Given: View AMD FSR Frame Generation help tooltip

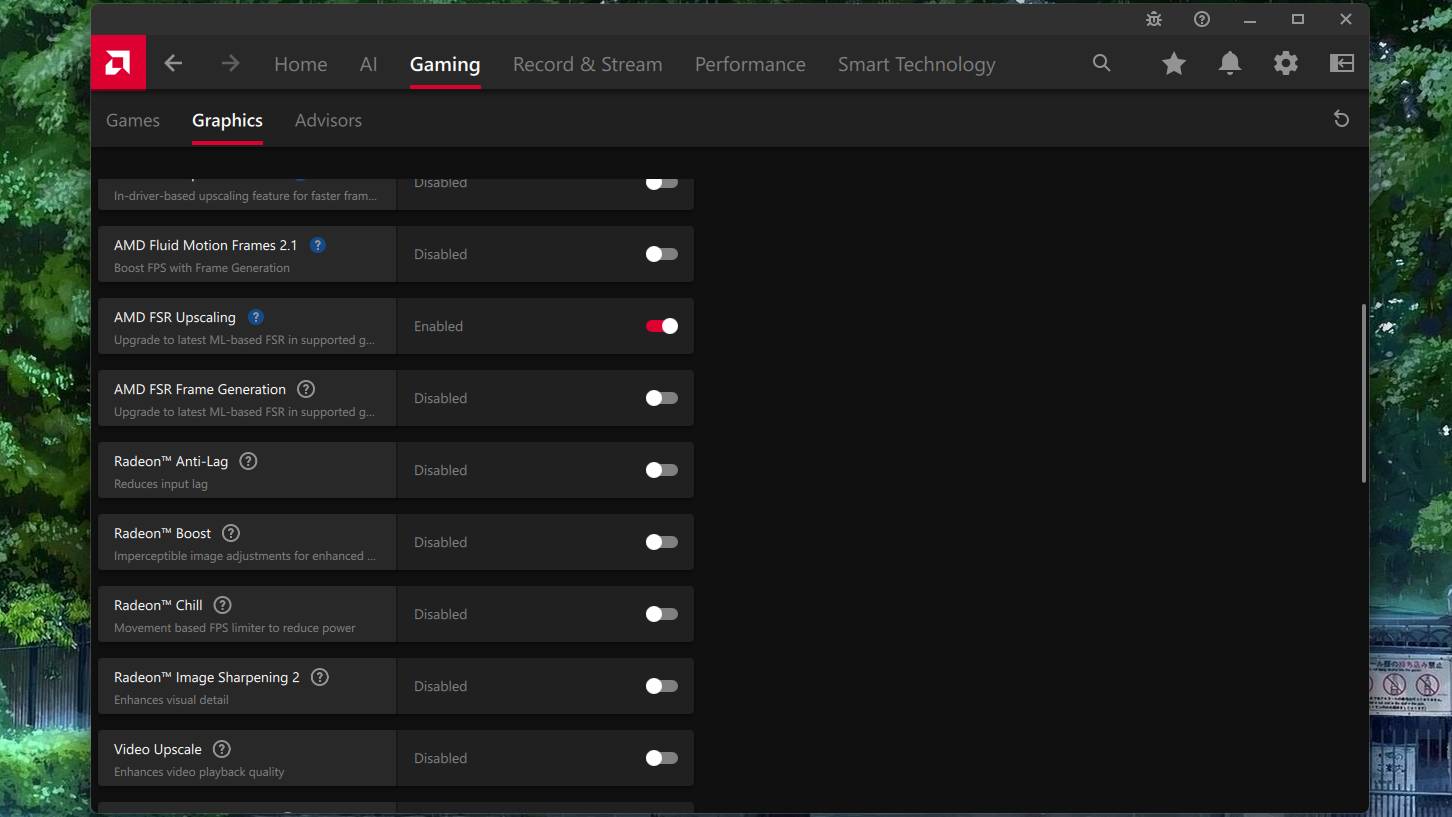Looking at the screenshot, I should coord(305,388).
